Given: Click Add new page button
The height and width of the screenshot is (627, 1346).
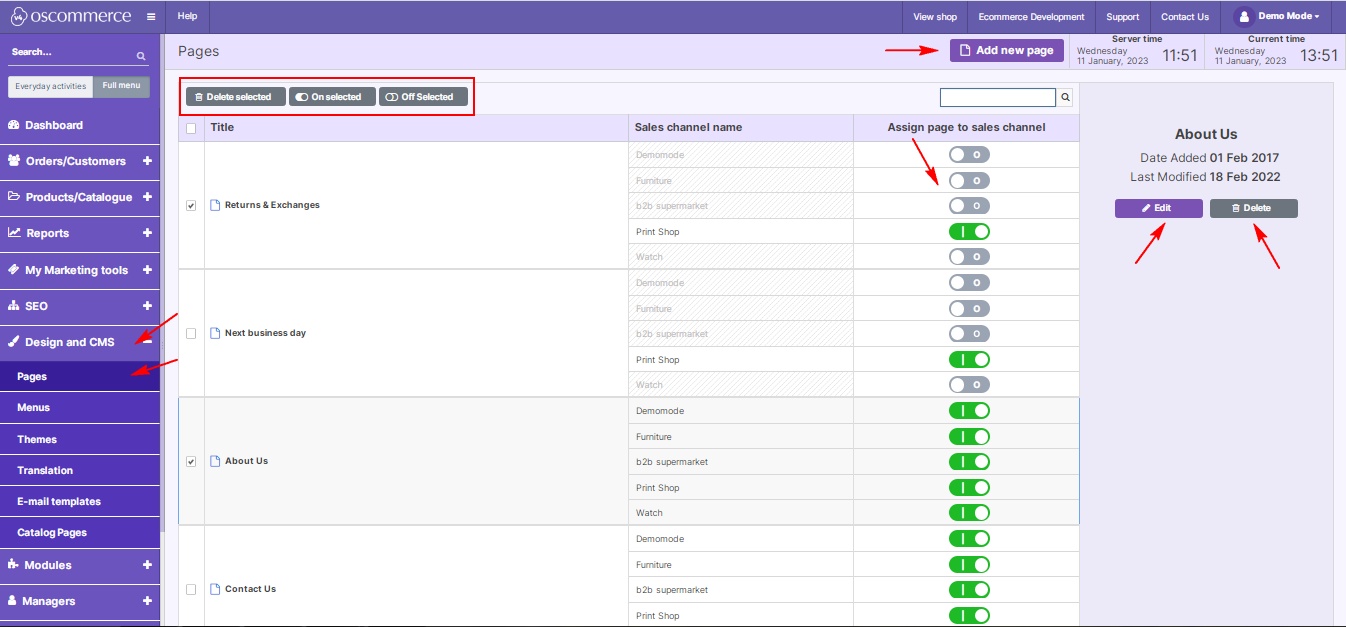Looking at the screenshot, I should tap(1006, 50).
